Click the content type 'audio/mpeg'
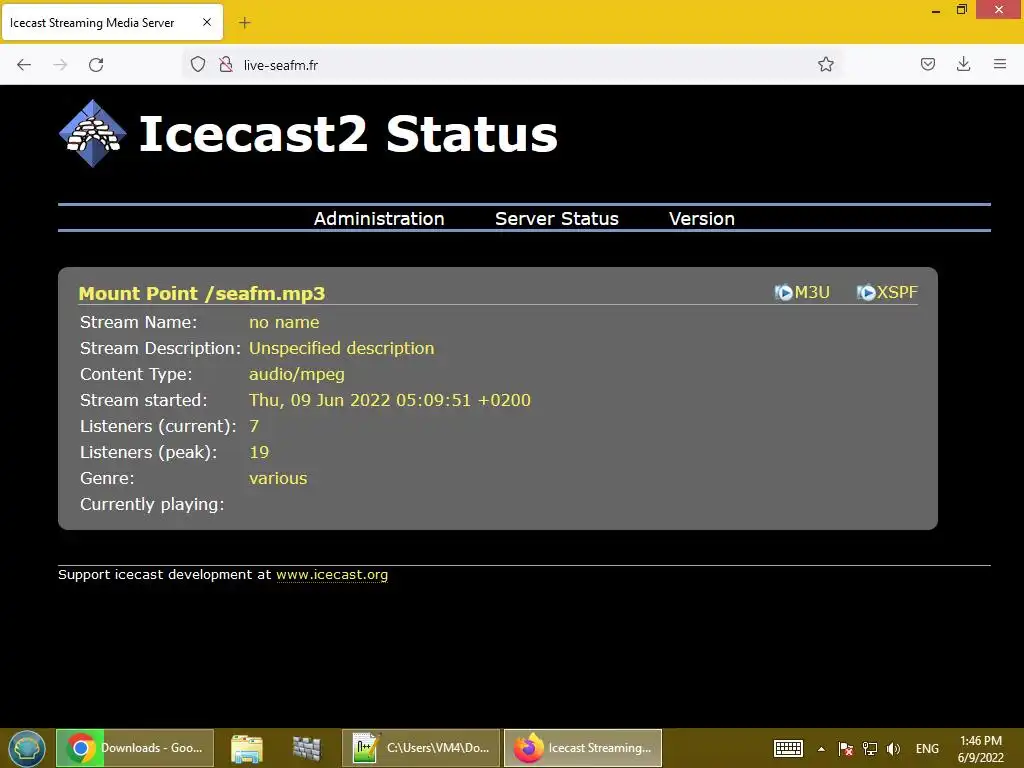 pos(296,374)
